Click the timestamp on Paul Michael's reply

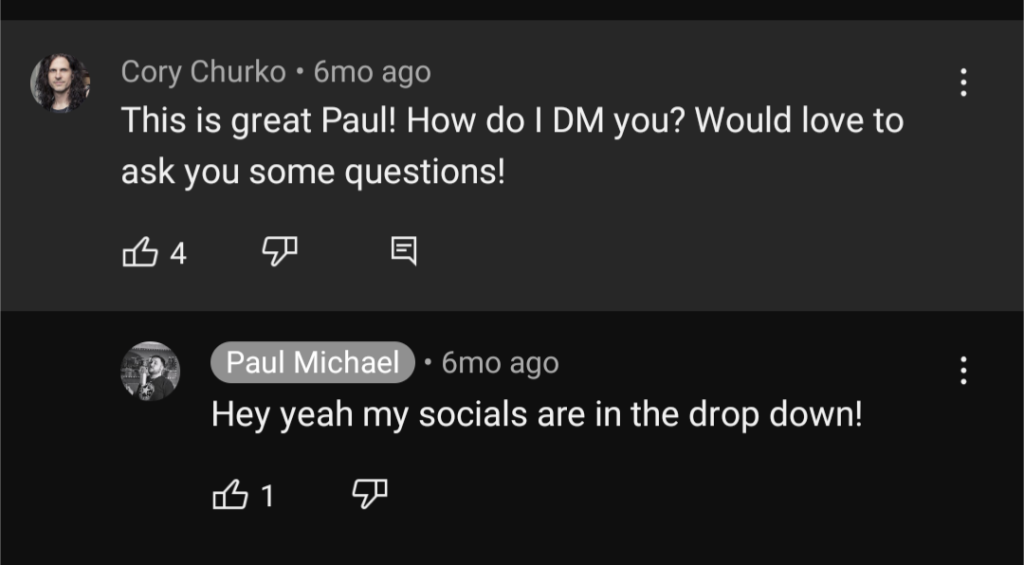500,362
